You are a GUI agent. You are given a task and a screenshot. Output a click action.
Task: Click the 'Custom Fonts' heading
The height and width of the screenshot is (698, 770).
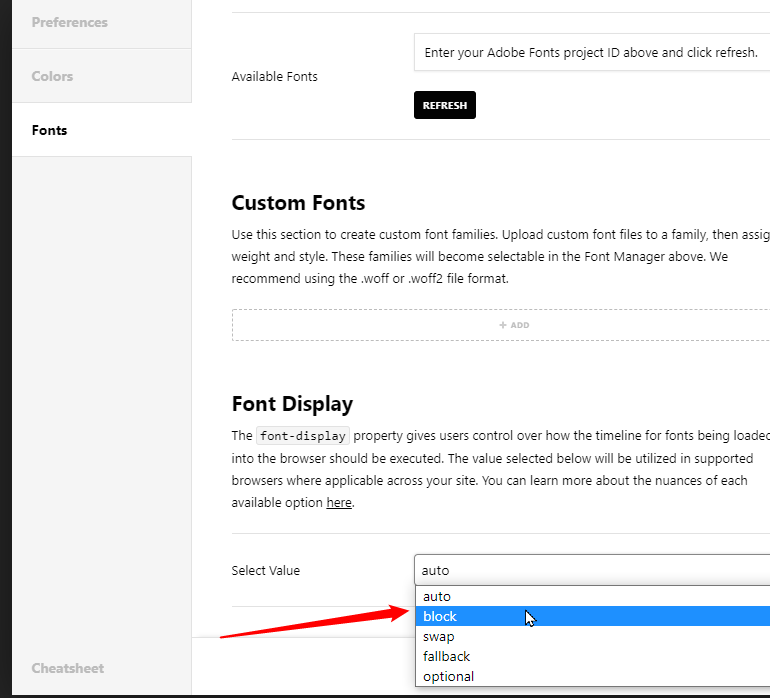(298, 203)
